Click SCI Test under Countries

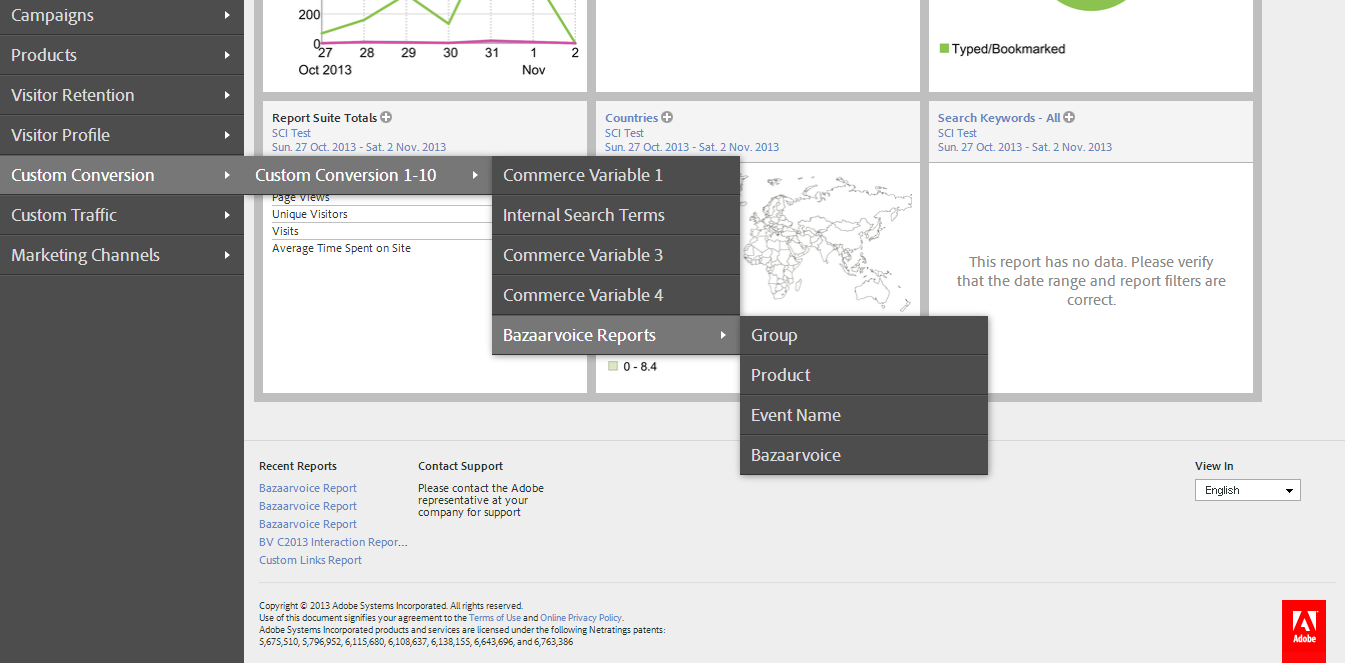click(x=624, y=133)
